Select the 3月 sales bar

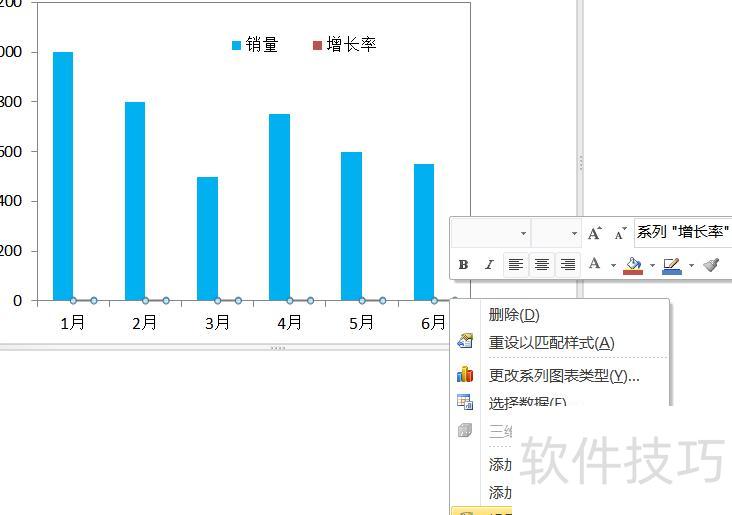(x=207, y=239)
